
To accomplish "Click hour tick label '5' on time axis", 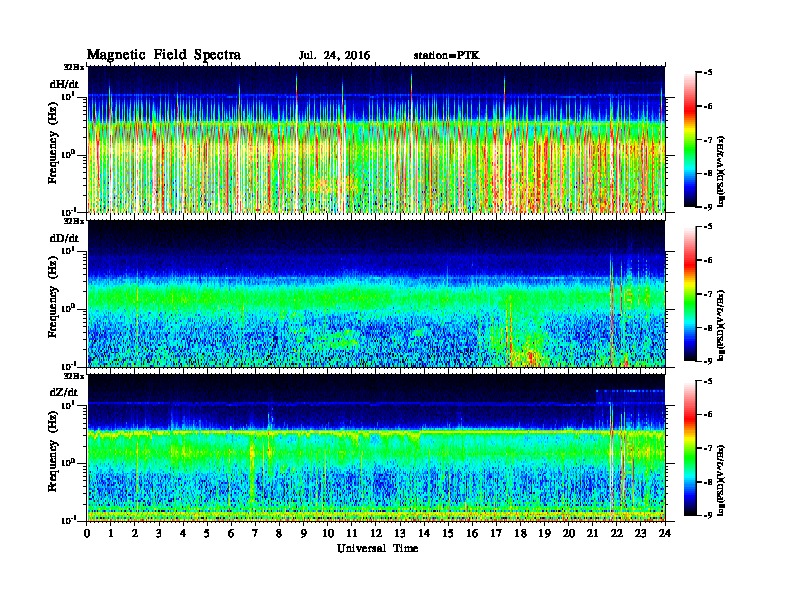I will [x=207, y=534].
